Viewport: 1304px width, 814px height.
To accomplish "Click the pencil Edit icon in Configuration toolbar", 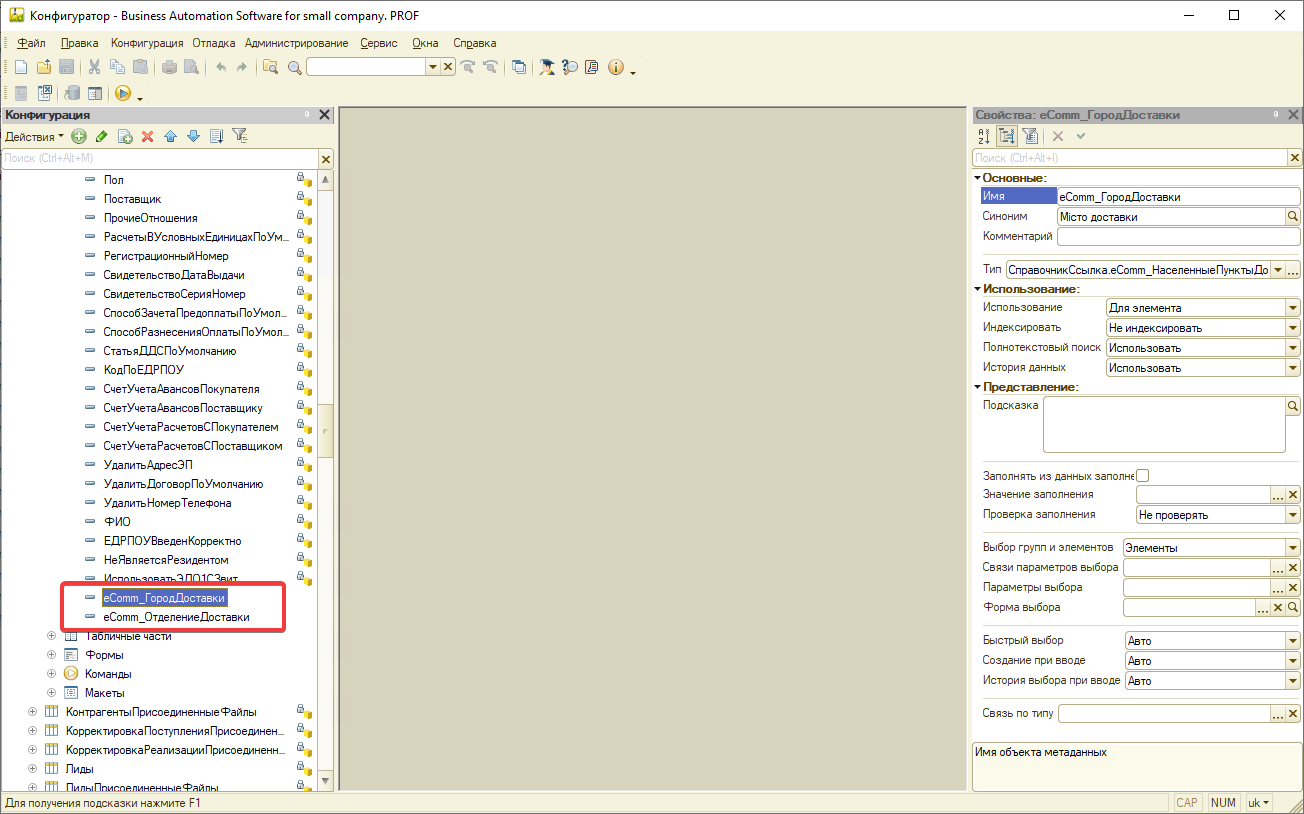I will [101, 136].
